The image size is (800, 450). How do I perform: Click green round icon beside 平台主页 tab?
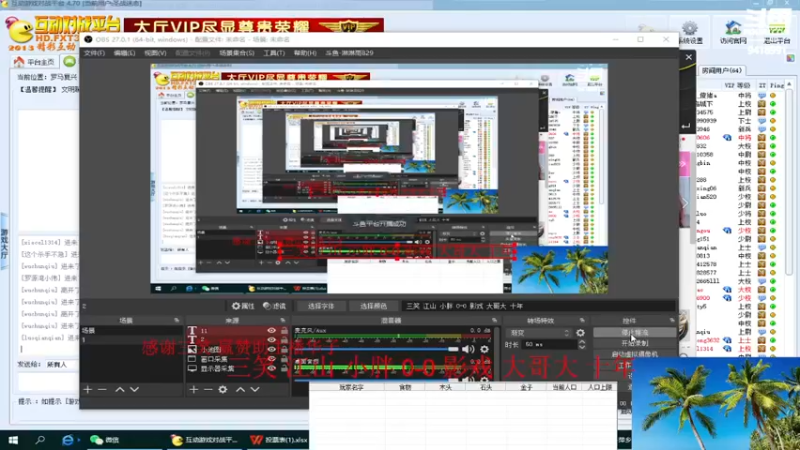[69, 62]
